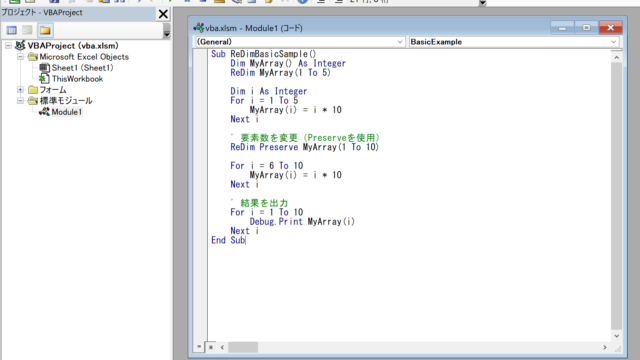Maximize the Module1 code window

pyautogui.click(x=586, y=28)
